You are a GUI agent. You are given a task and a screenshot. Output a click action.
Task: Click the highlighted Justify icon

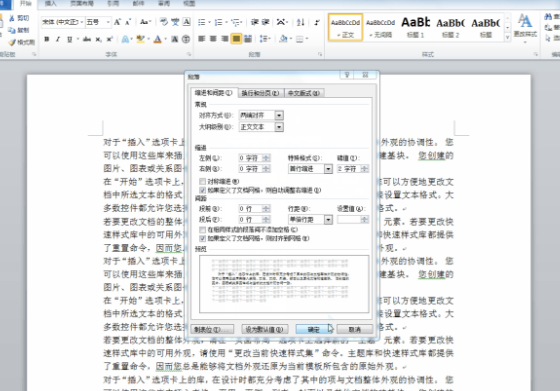click(x=236, y=39)
